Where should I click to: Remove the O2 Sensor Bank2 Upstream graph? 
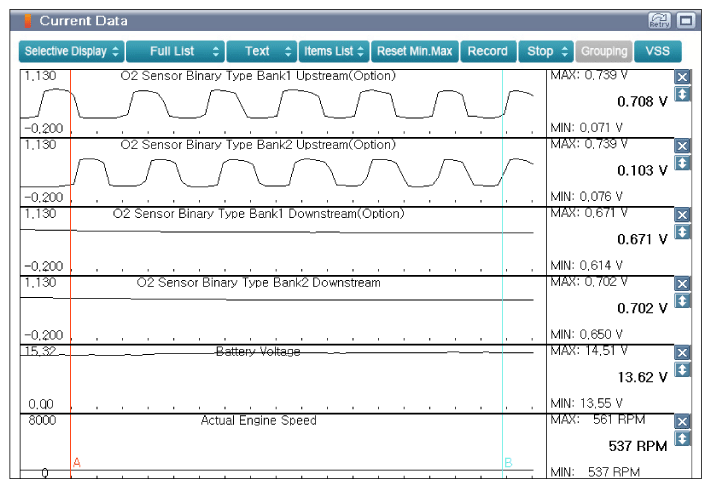pyautogui.click(x=682, y=146)
